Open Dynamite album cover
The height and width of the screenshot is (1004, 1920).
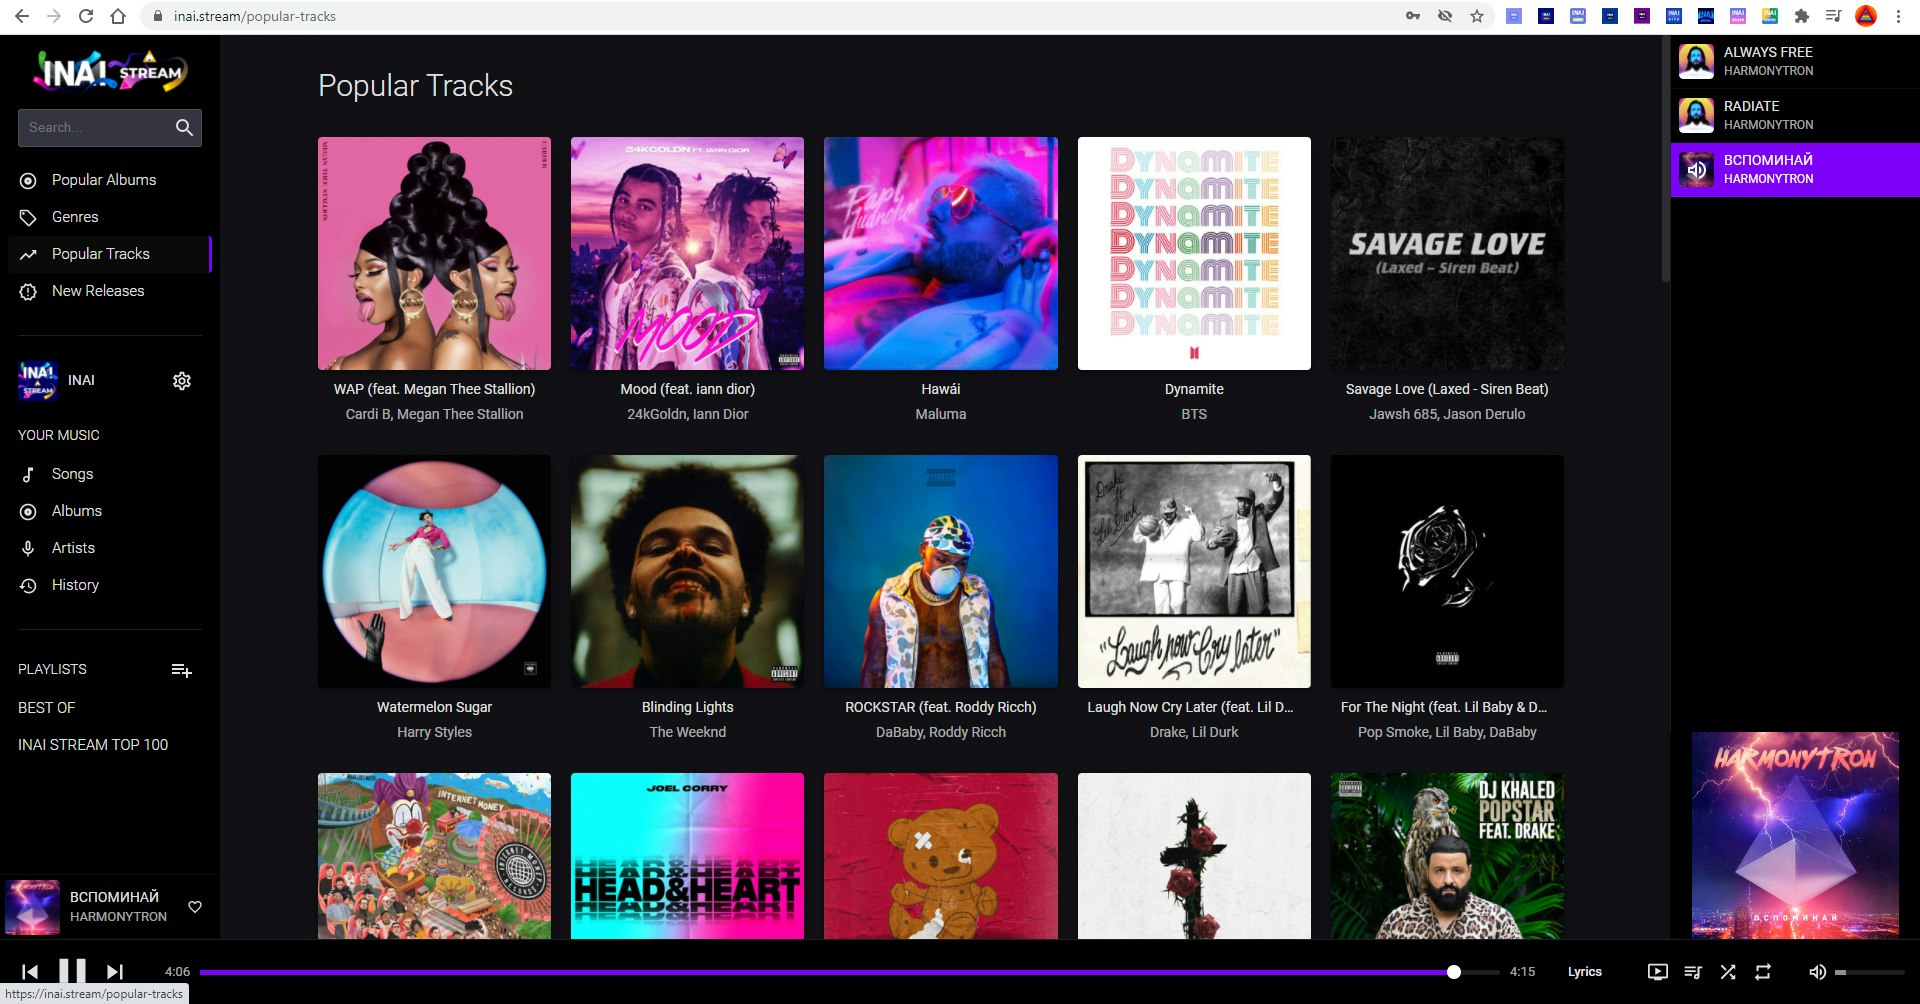point(1194,253)
